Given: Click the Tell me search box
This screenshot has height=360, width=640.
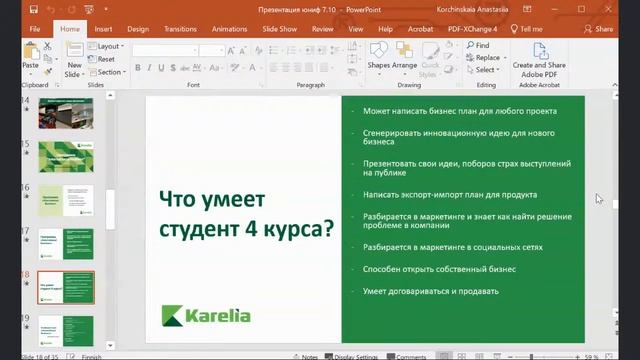Looking at the screenshot, I should [527, 29].
